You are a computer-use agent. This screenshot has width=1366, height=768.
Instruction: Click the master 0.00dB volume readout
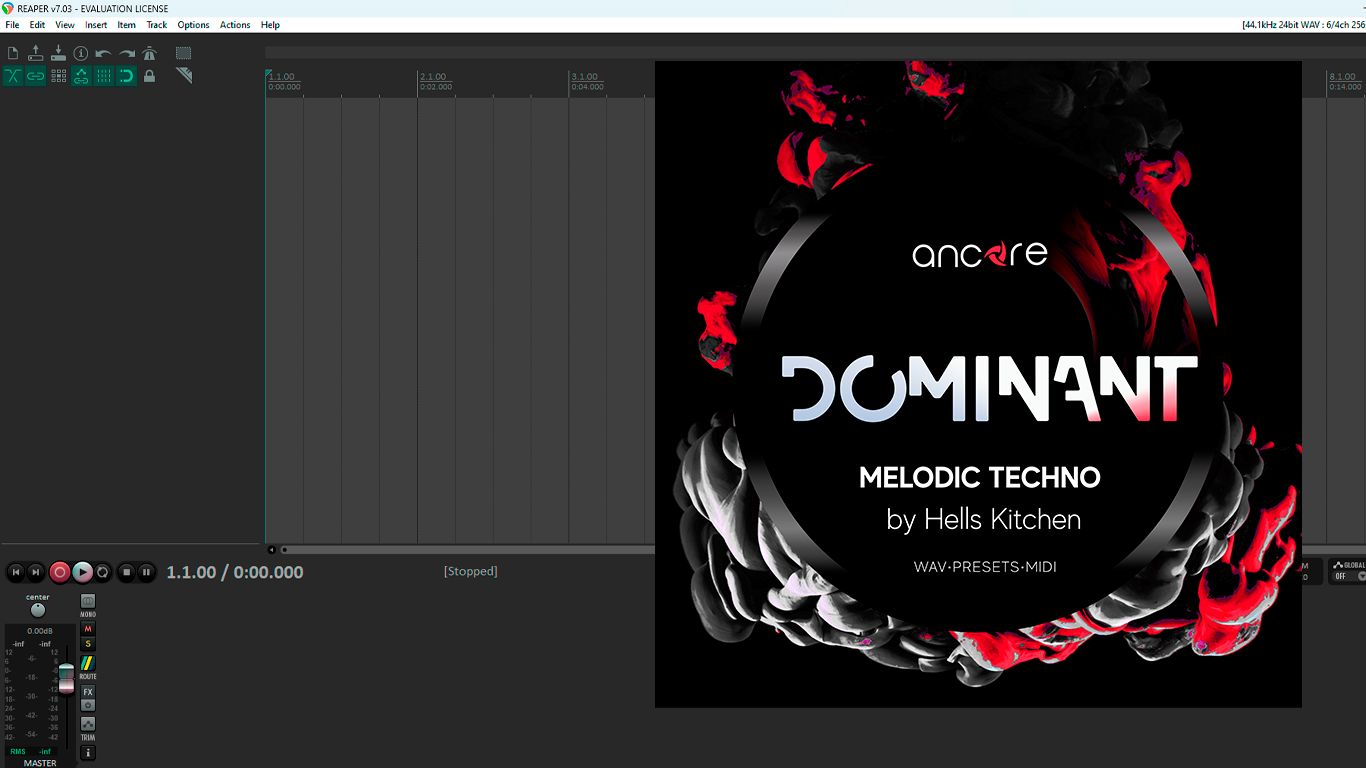(x=40, y=631)
